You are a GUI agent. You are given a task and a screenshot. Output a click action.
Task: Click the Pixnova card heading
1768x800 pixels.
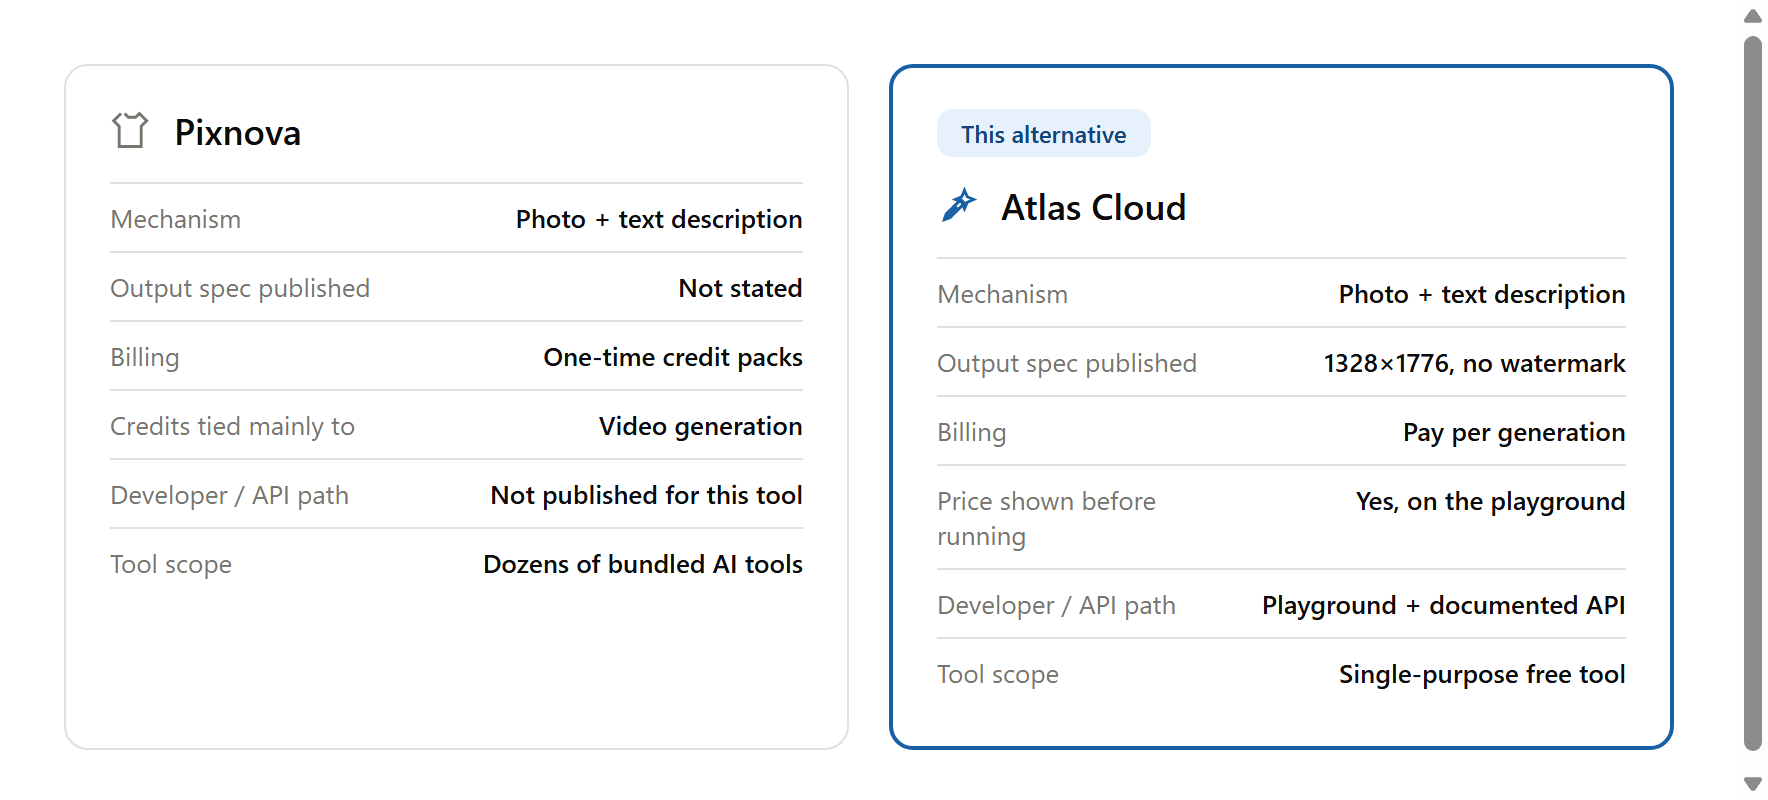click(x=238, y=133)
